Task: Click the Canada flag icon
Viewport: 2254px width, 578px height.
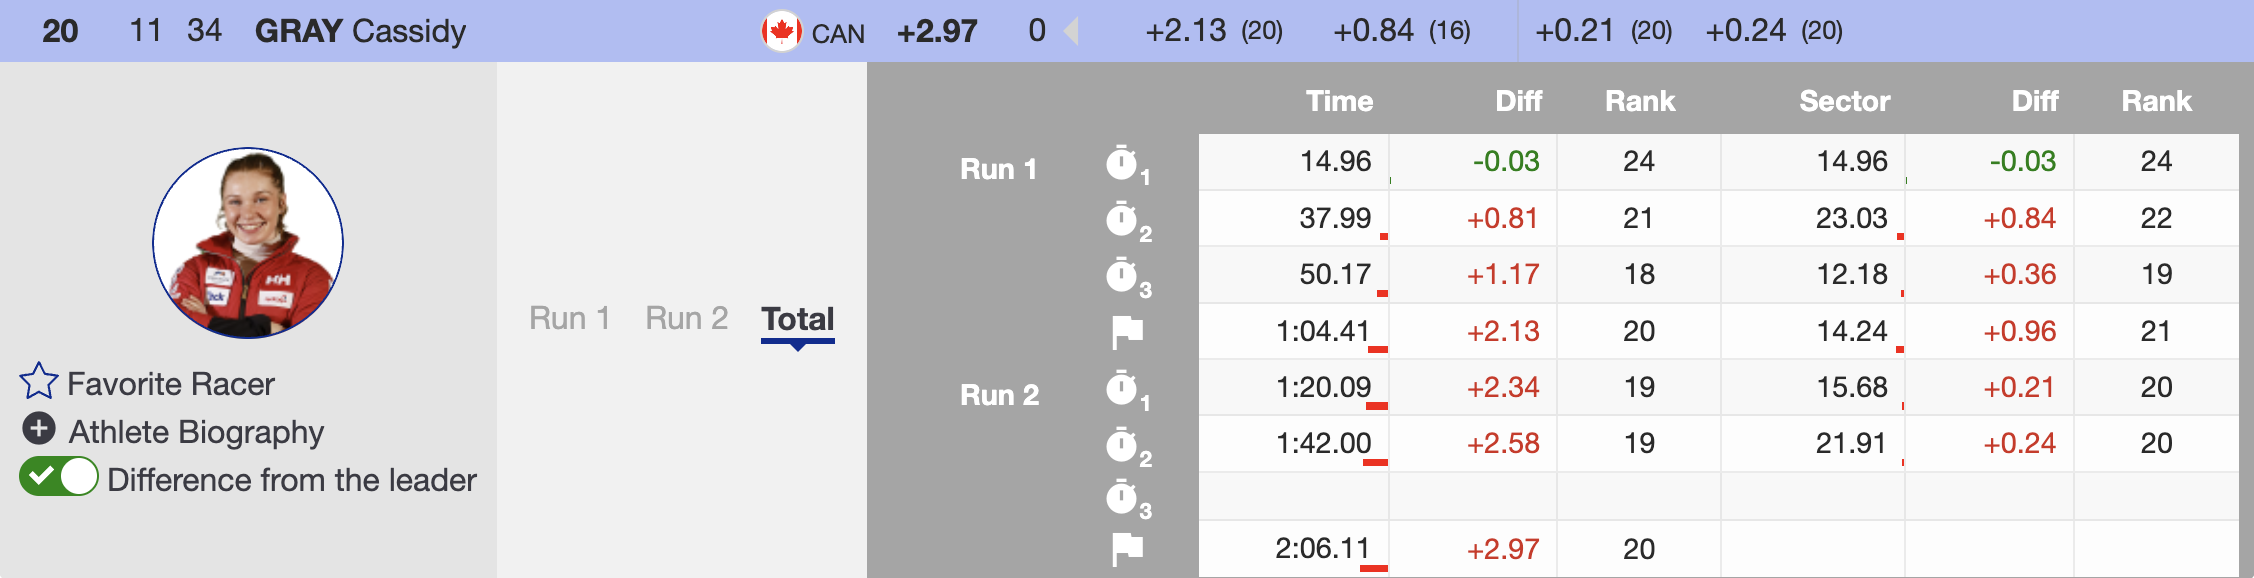Action: [x=781, y=31]
